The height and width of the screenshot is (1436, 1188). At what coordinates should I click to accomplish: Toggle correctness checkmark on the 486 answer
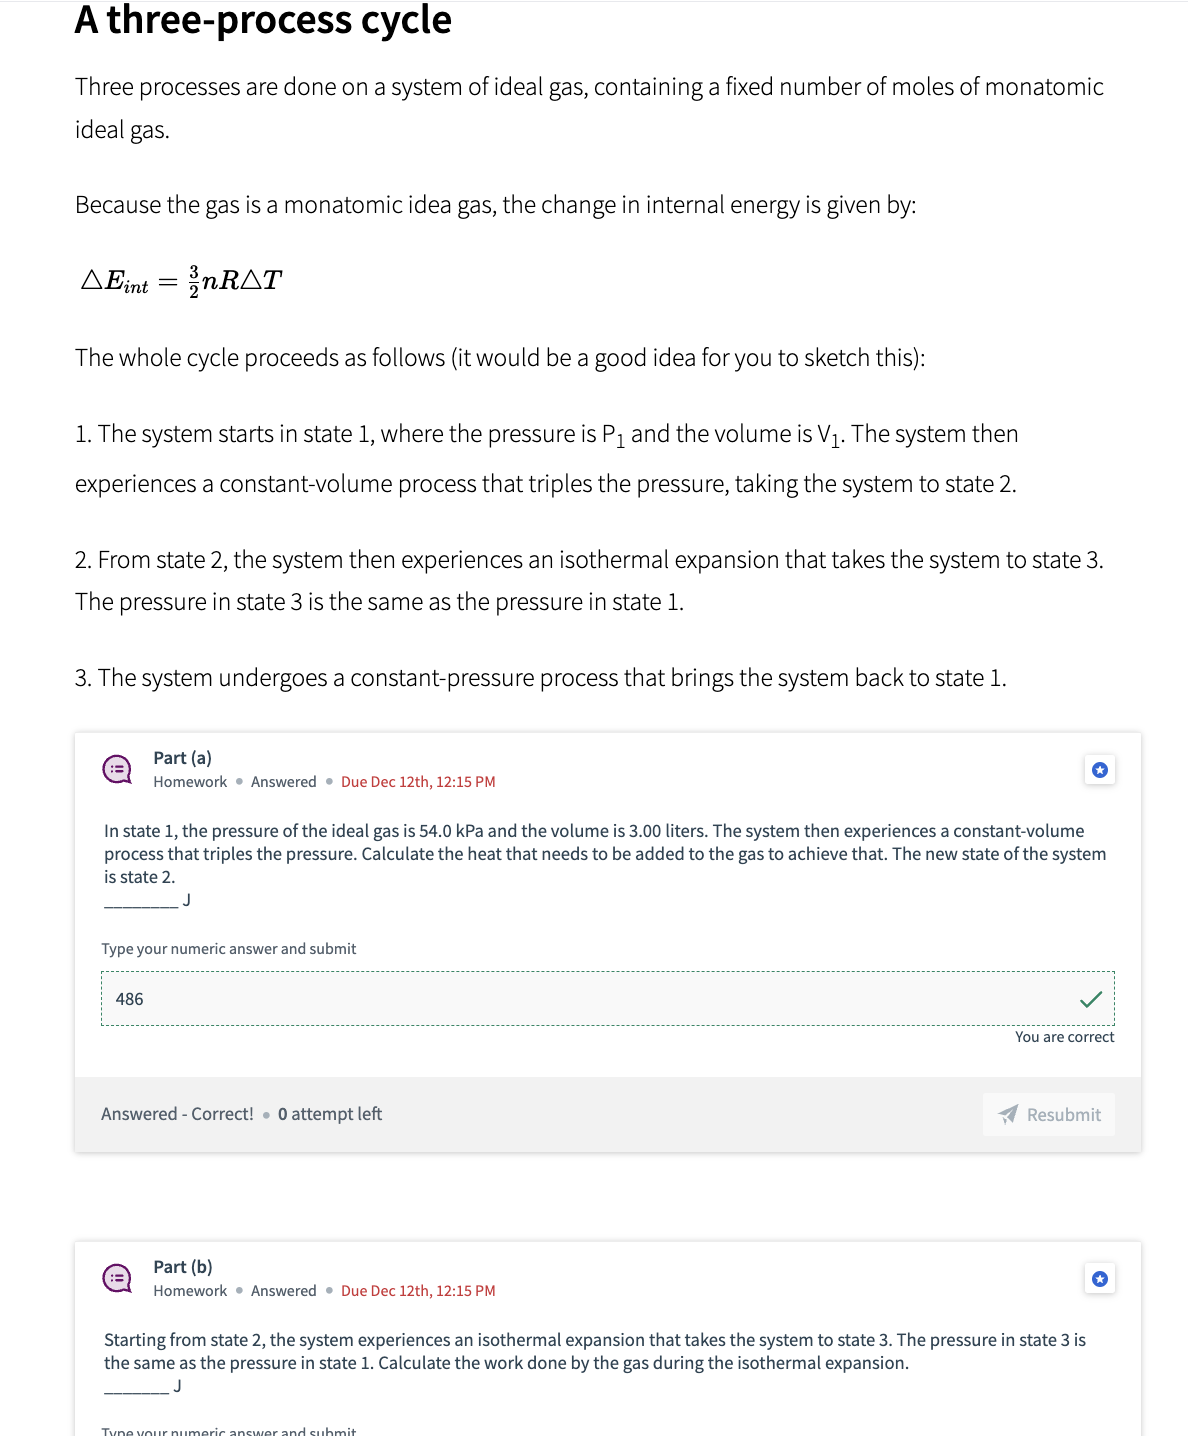[x=1092, y=997]
